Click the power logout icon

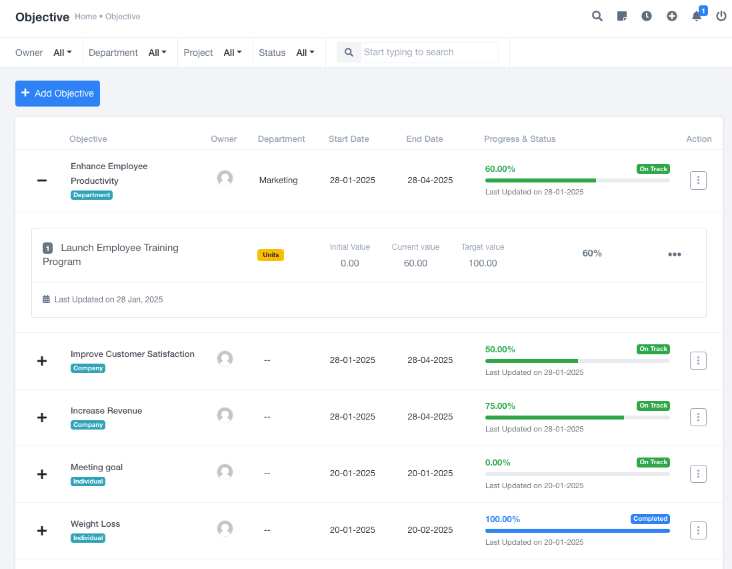tap(721, 16)
